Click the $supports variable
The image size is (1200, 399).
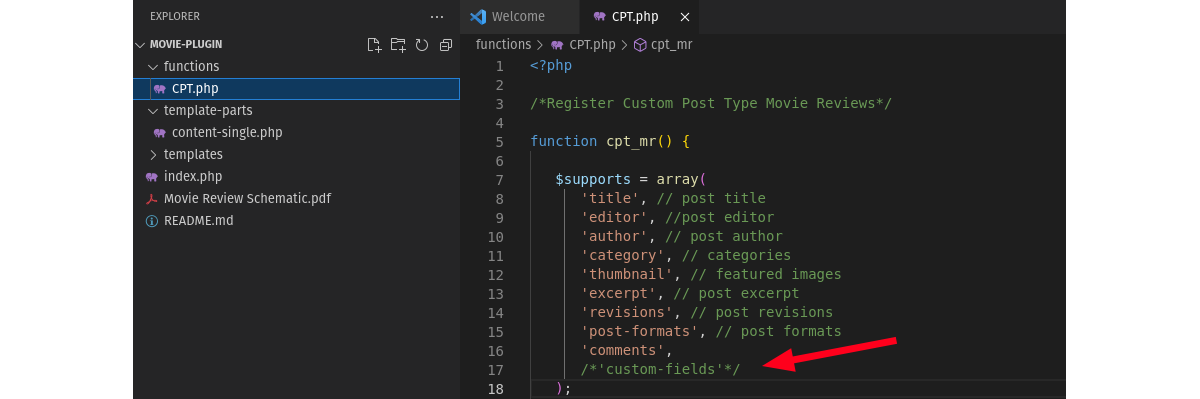point(593,180)
